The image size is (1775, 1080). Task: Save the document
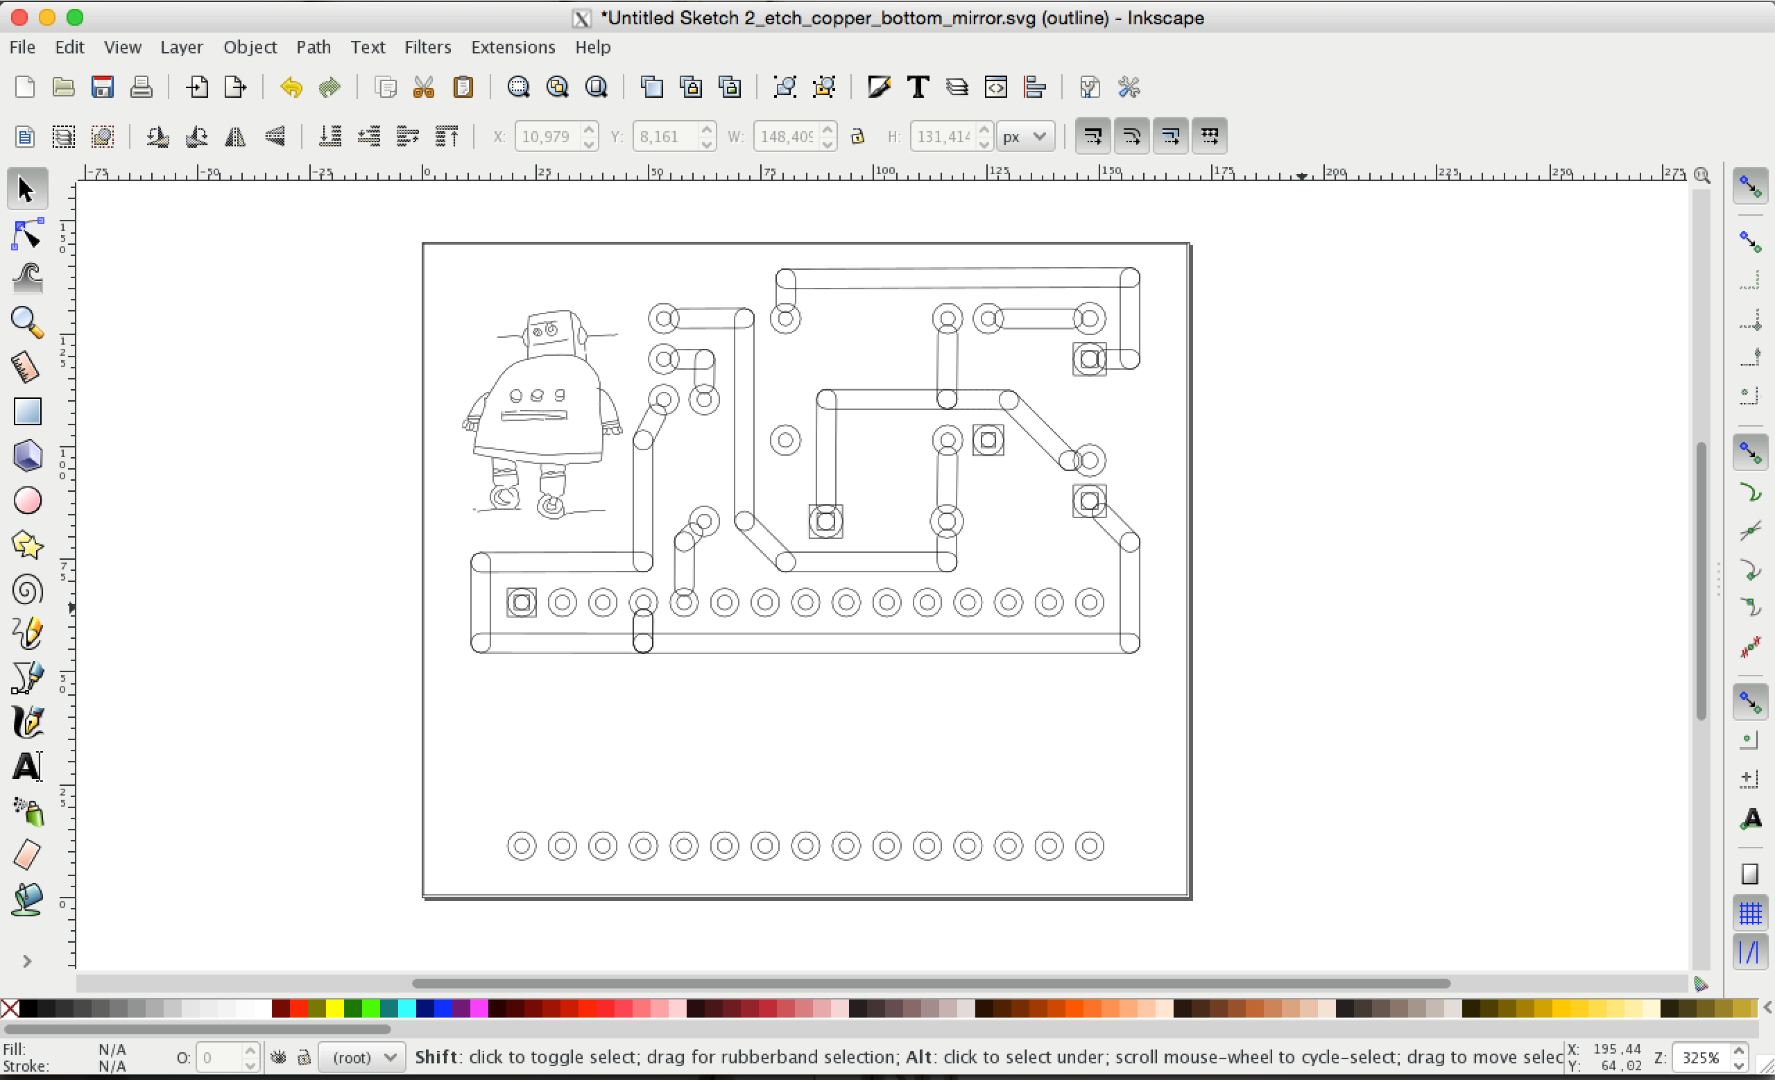tap(102, 87)
